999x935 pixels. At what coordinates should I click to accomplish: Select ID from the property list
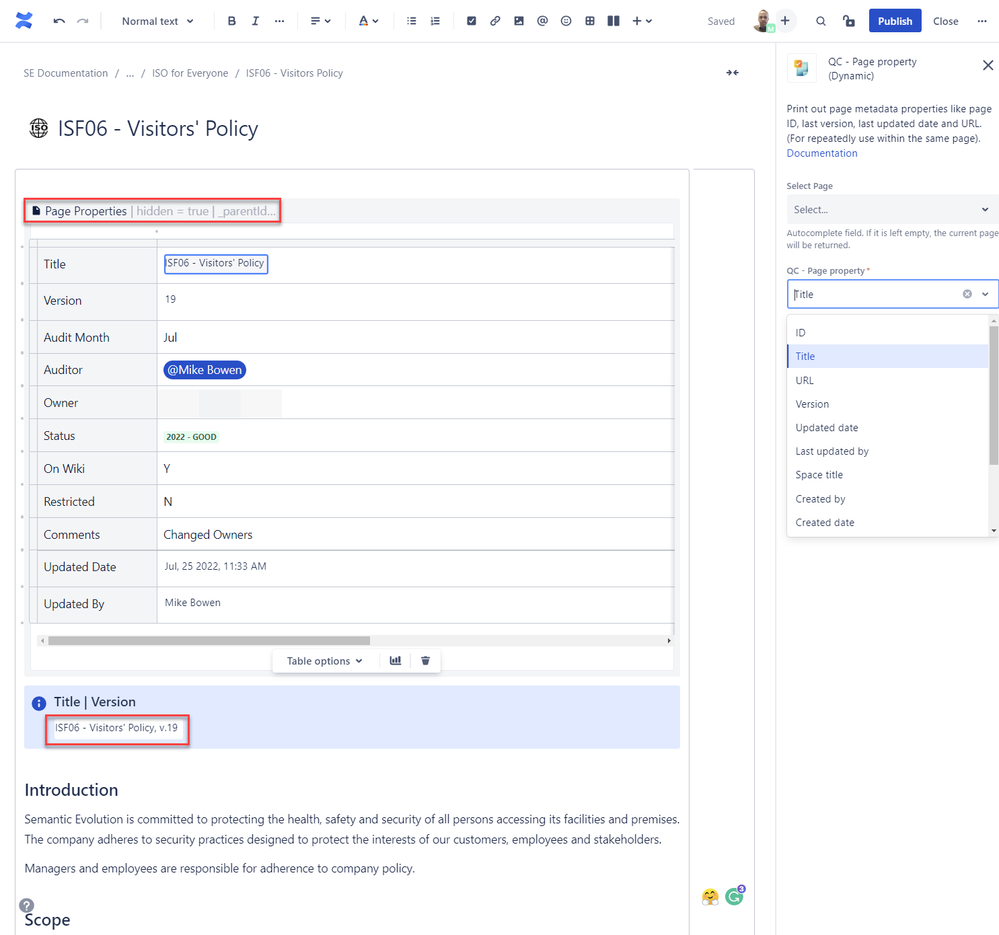(x=888, y=332)
